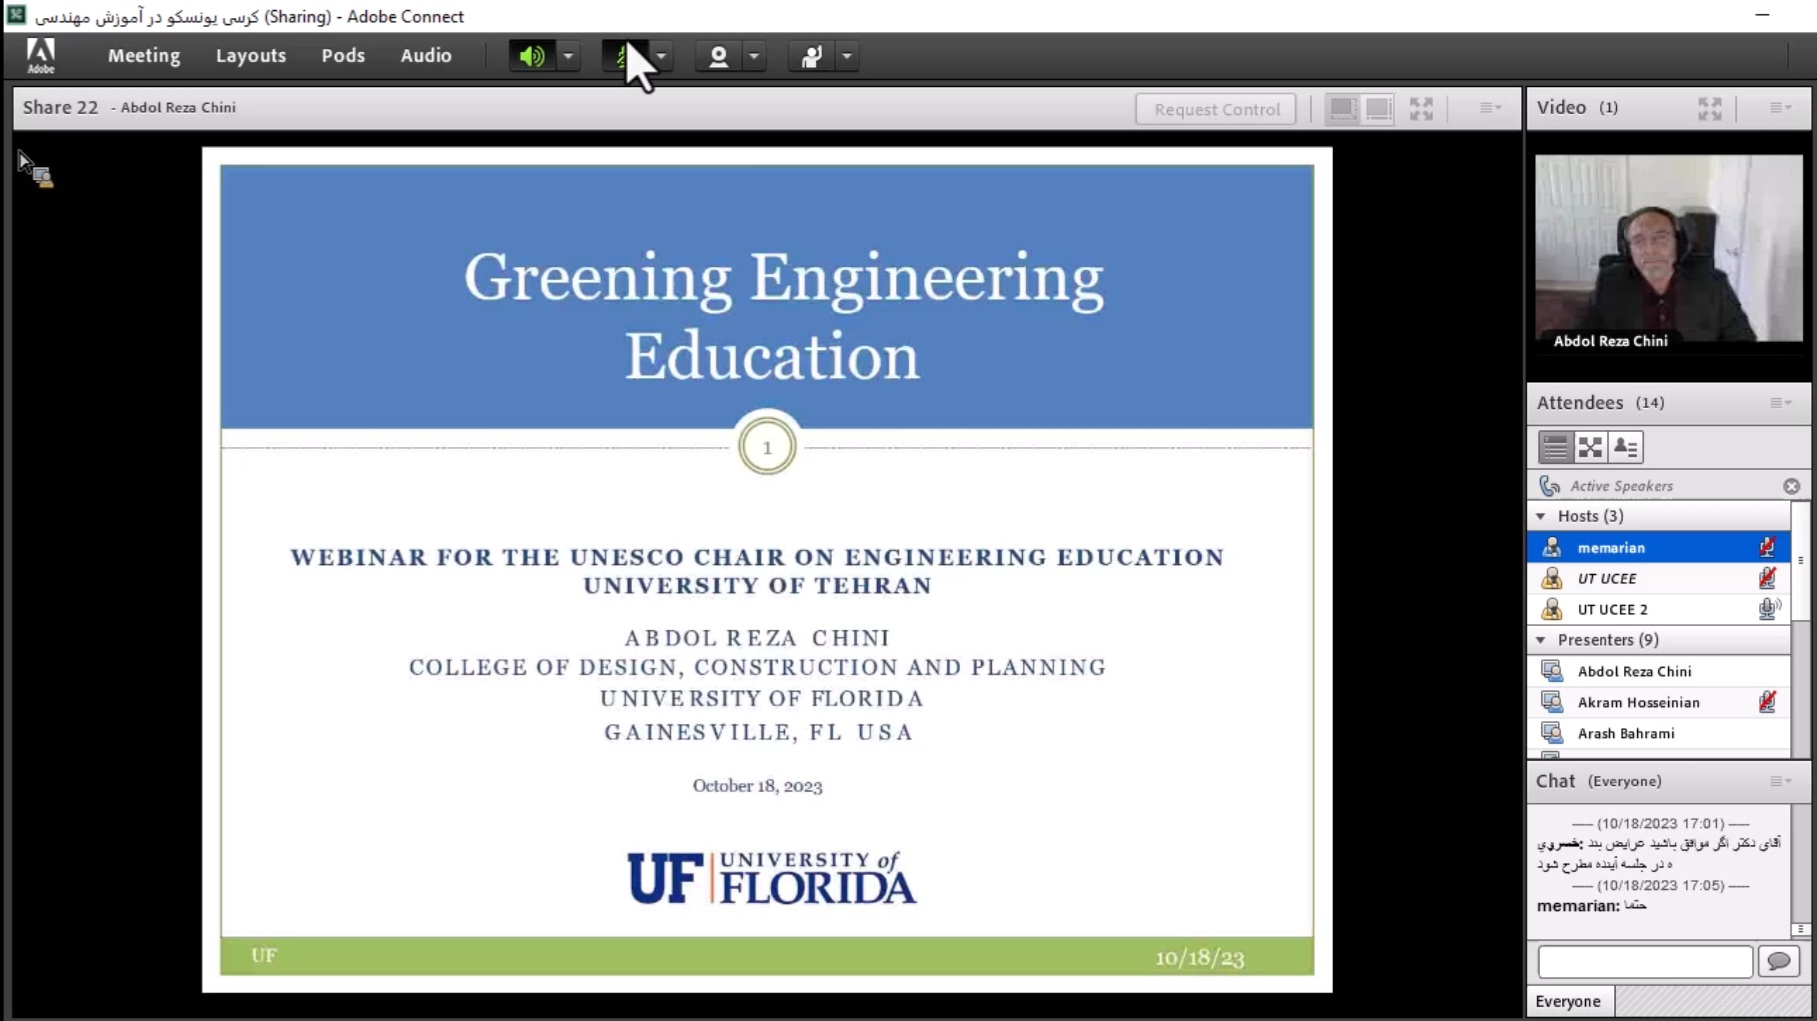1817x1021 pixels.
Task: Click memarian's muted microphone icon
Action: (1767, 547)
